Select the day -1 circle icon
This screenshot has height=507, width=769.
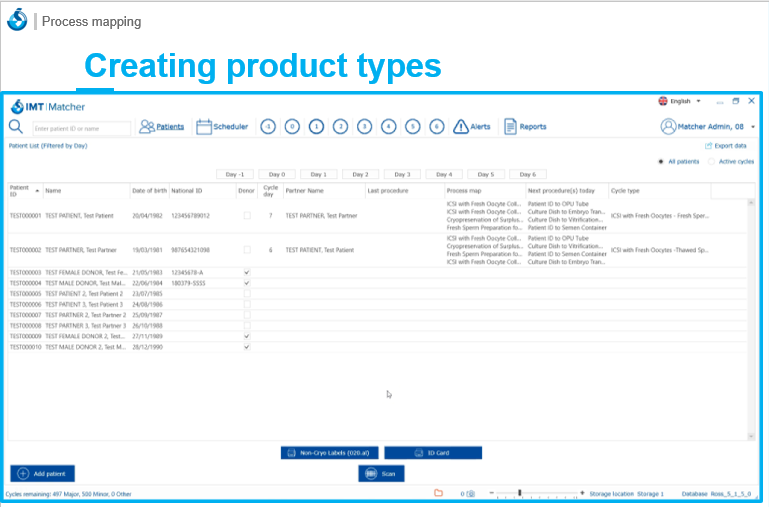click(268, 127)
